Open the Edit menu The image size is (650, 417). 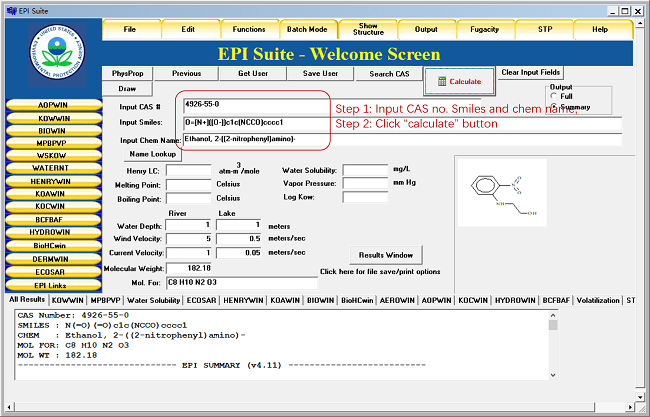click(x=188, y=29)
